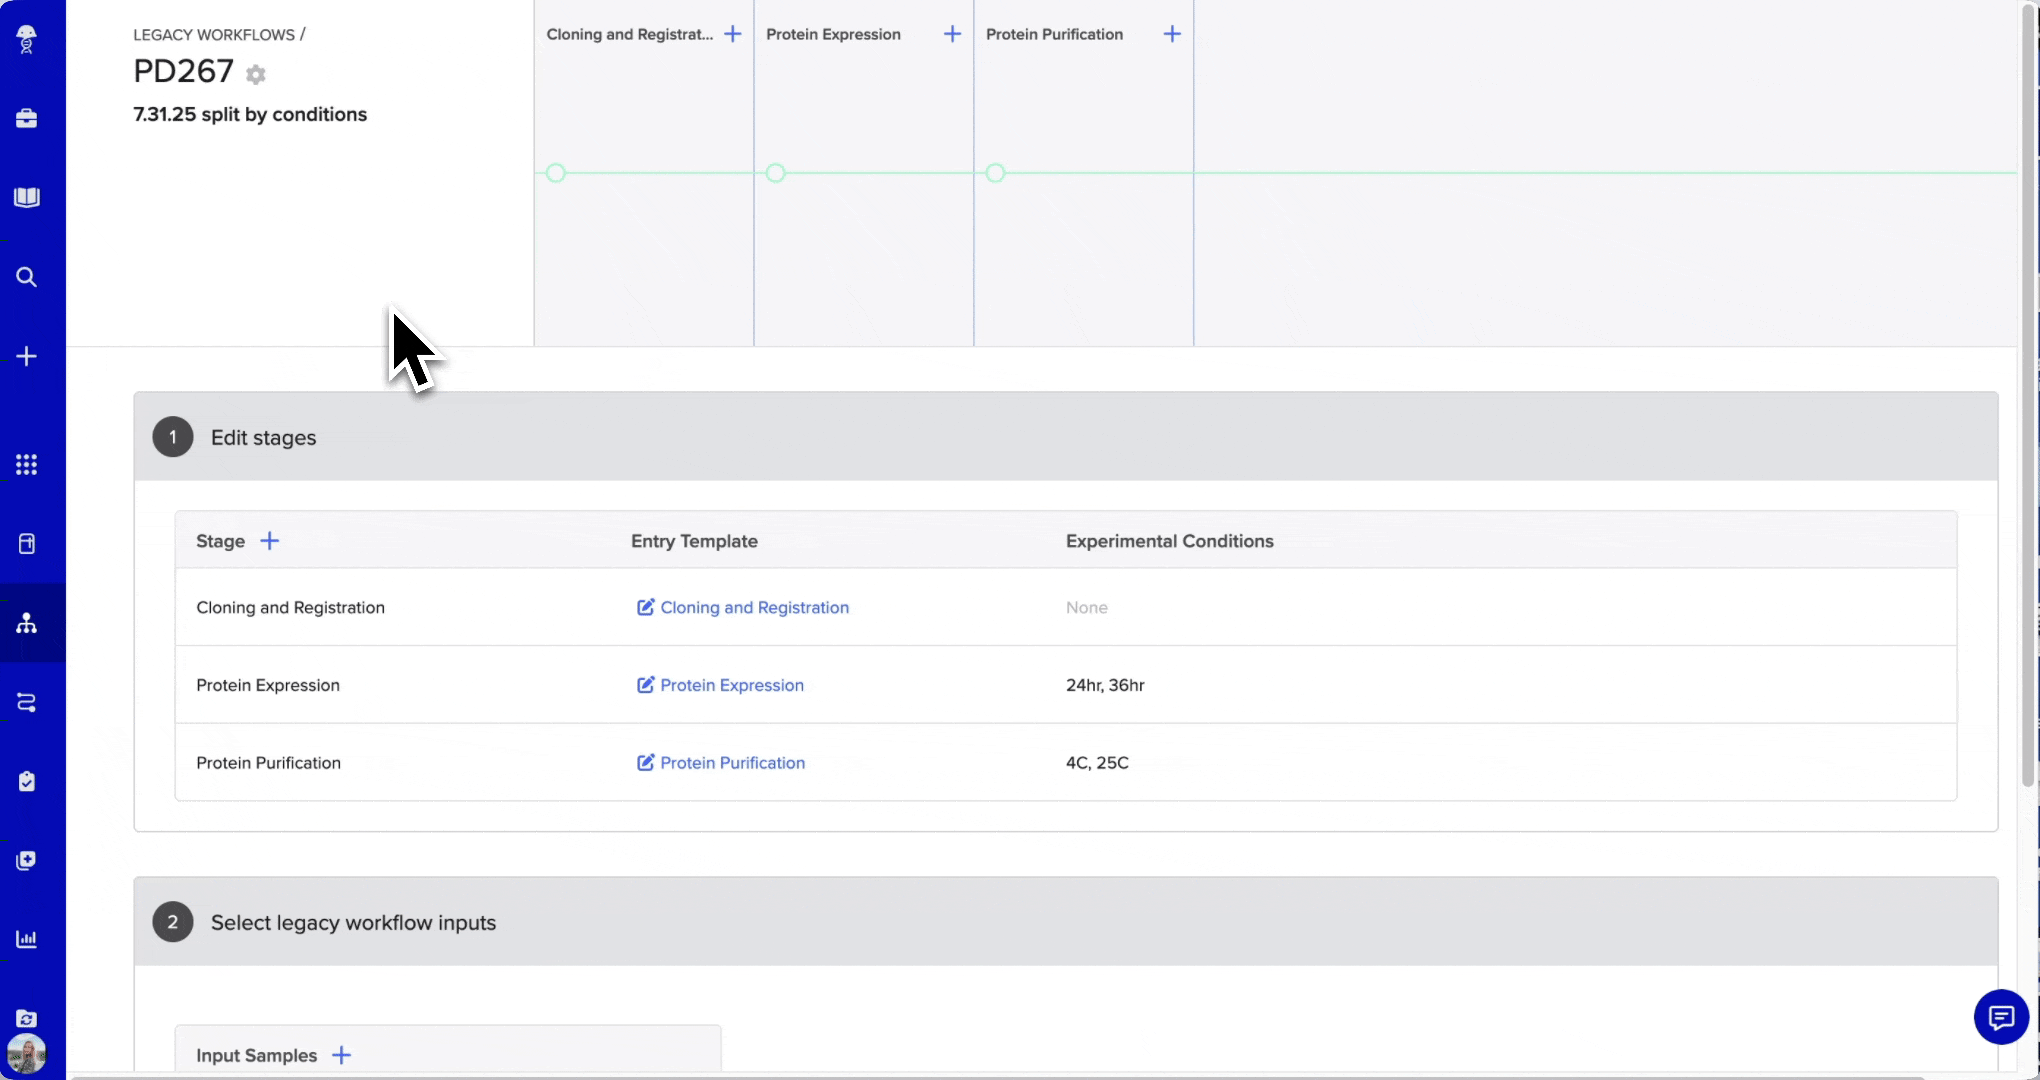Open the Insights chart icon in sidebar
2040x1080 pixels.
27,939
